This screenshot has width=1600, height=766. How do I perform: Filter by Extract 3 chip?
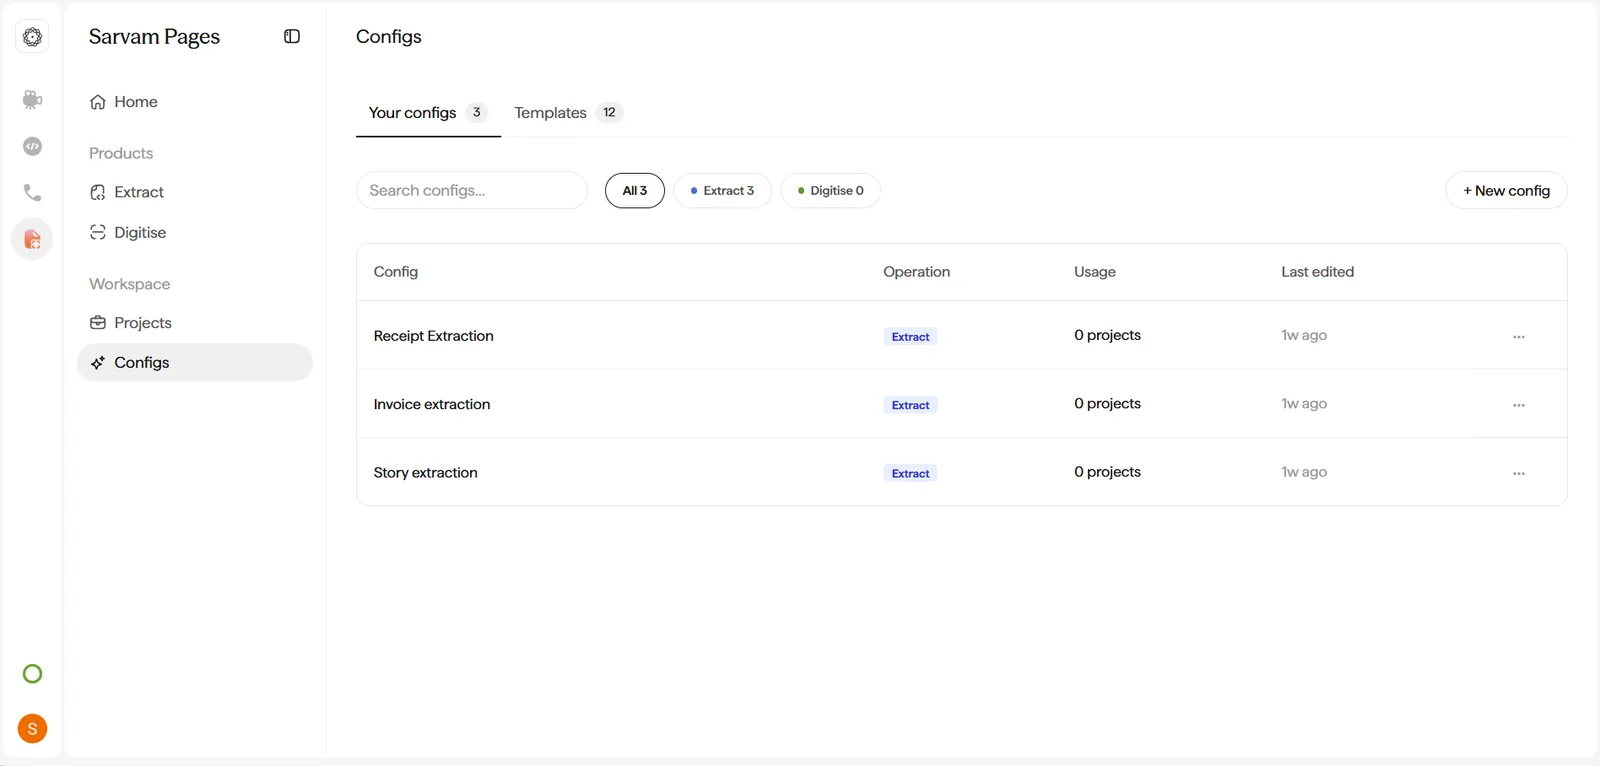tap(722, 190)
